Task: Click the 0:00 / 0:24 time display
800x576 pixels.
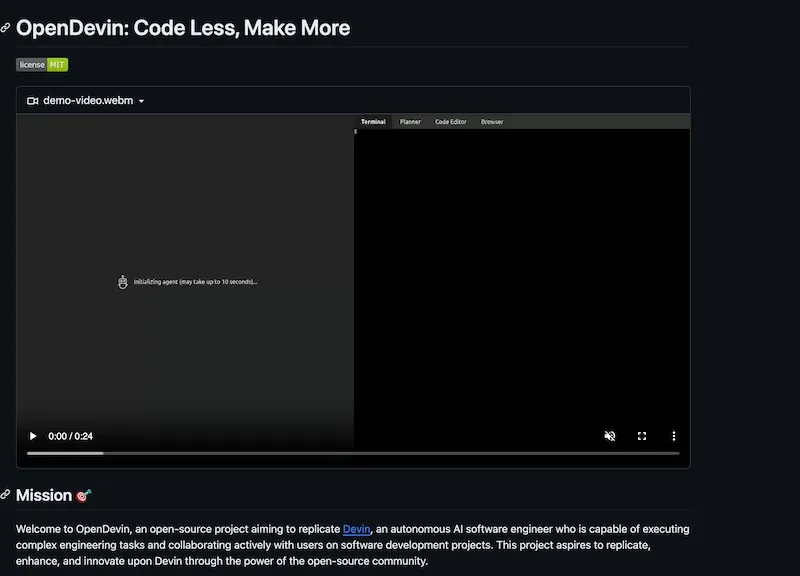Action: (70, 436)
